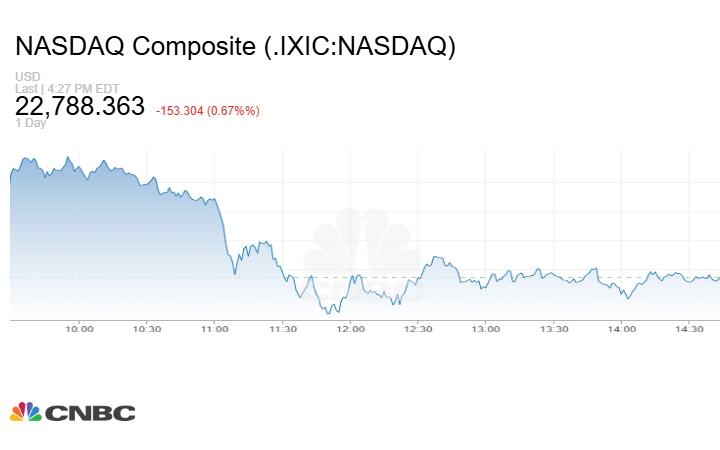Click the 10:30 time axis label
The width and height of the screenshot is (720, 450).
(147, 328)
